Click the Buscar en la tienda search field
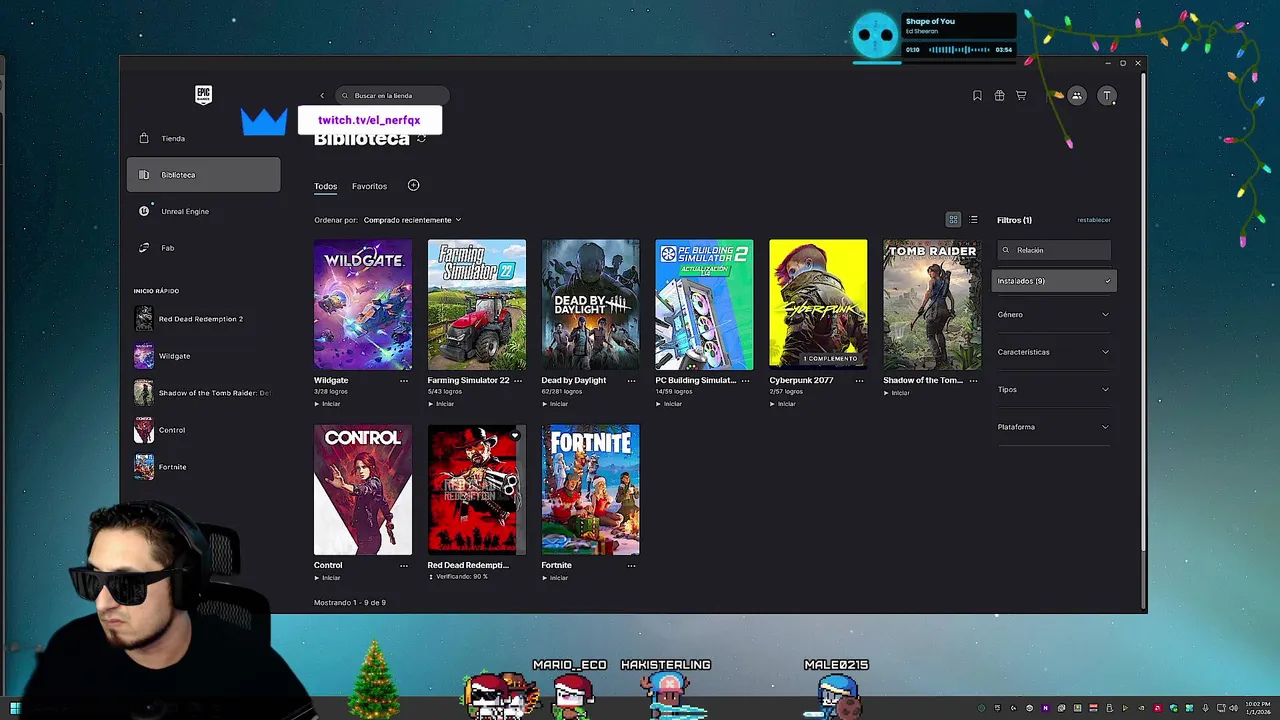 [392, 96]
